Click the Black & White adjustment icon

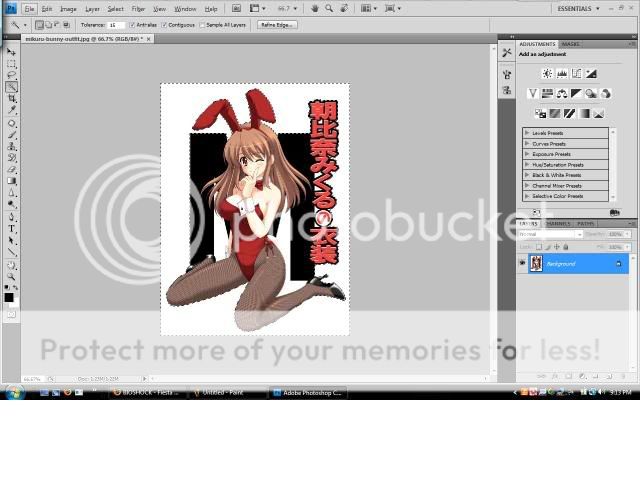(576, 93)
